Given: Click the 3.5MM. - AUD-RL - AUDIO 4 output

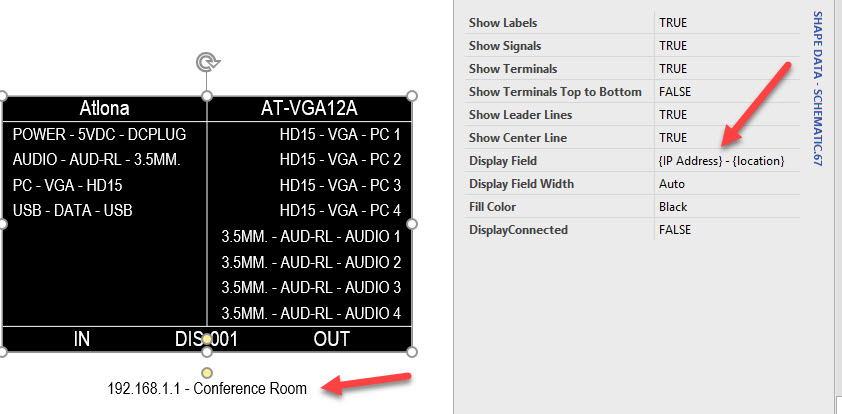Looking at the screenshot, I should (x=311, y=313).
